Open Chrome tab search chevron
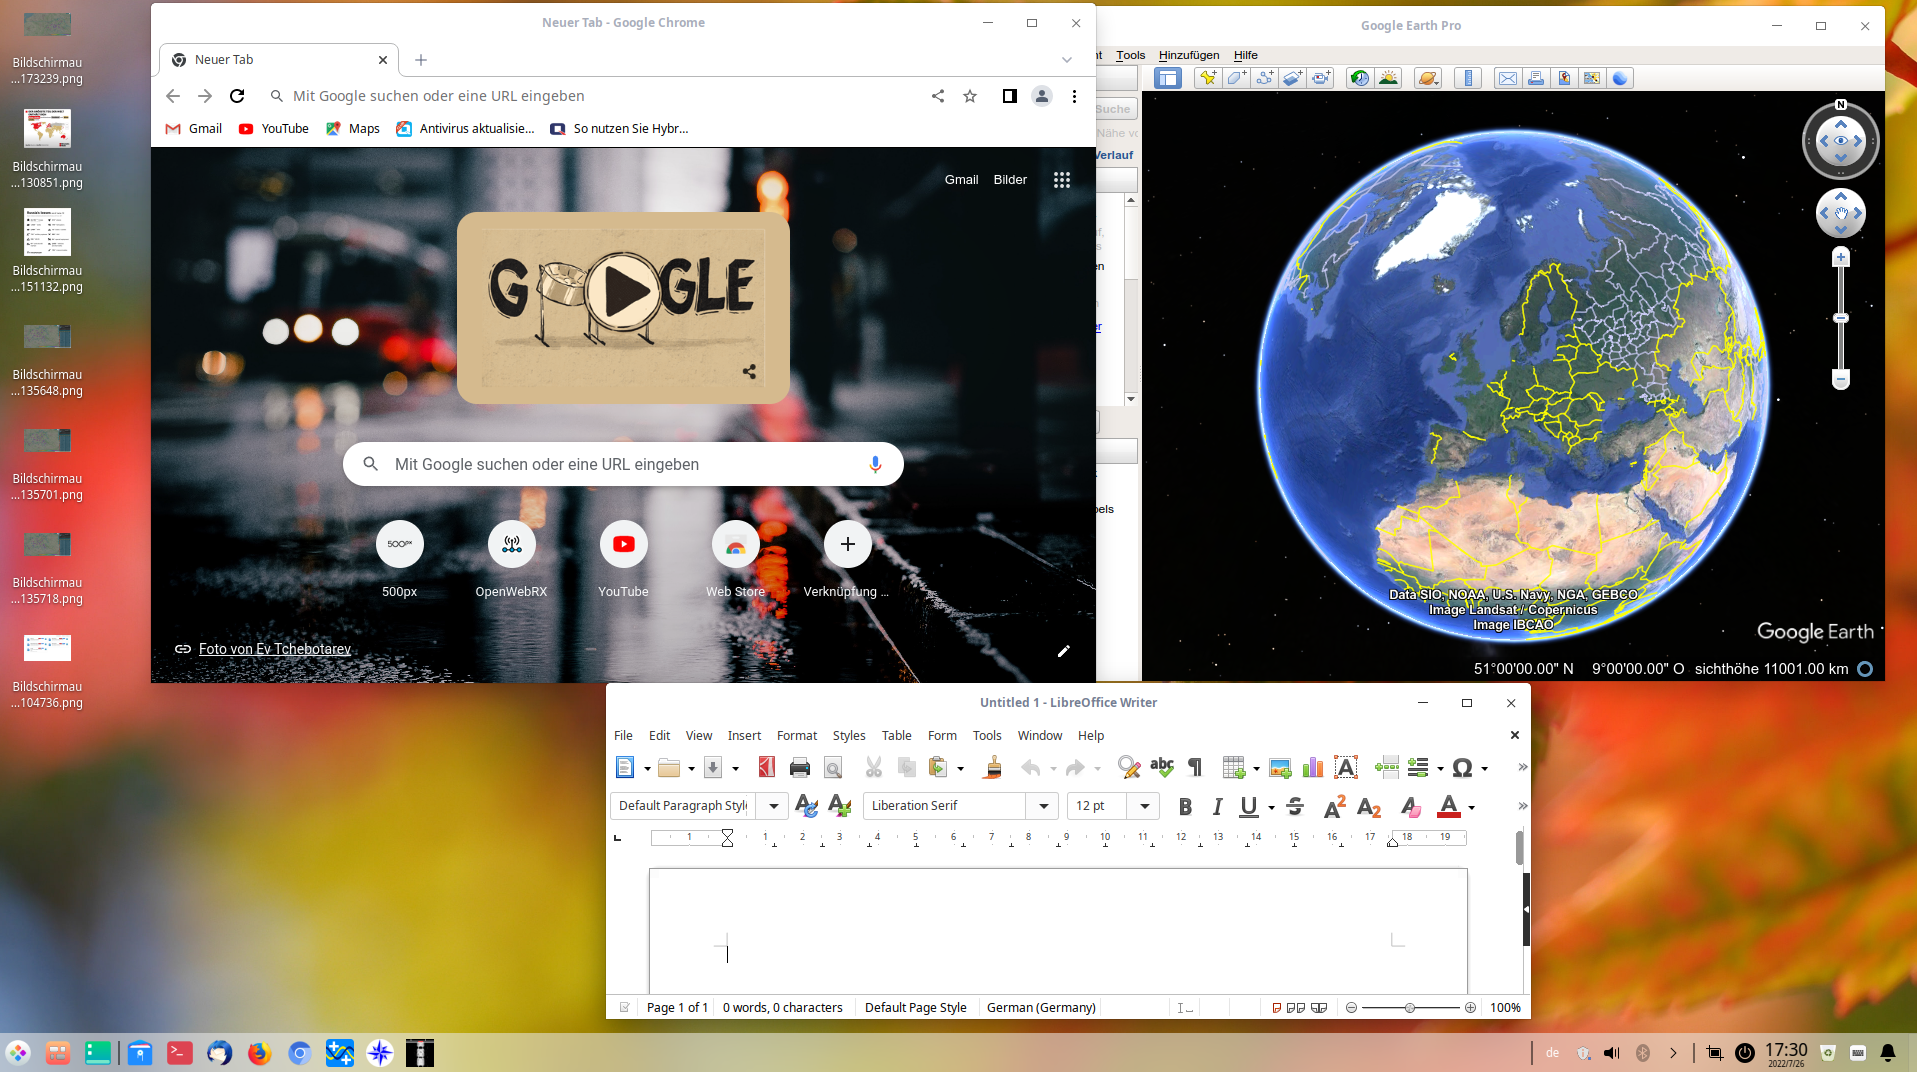Viewport: 1917px width, 1072px height. 1067,60
